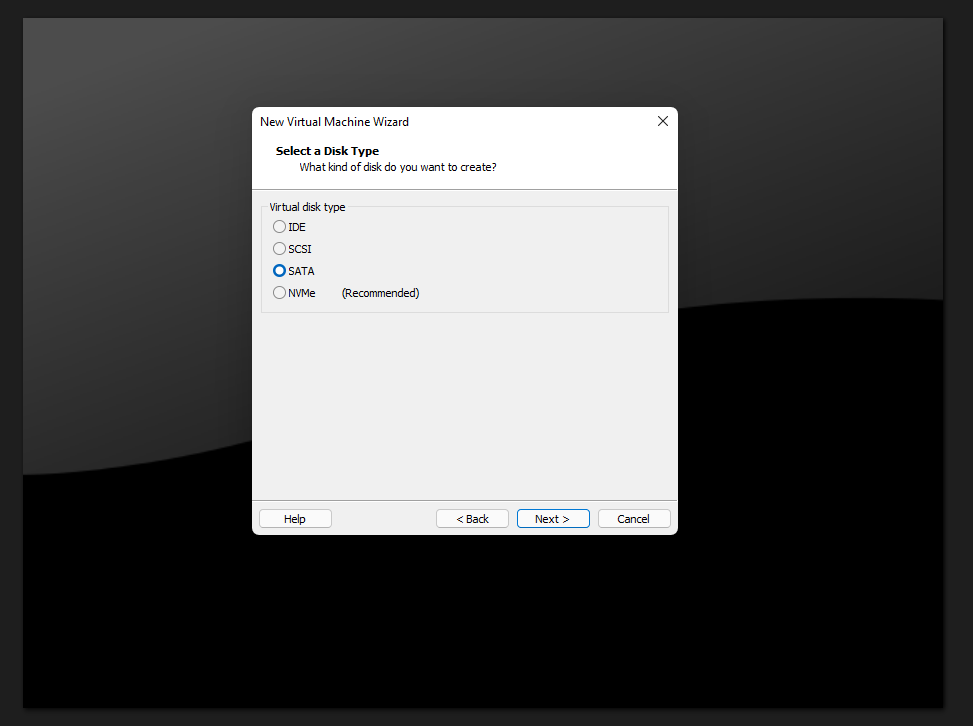Click the "Select a Disk Type" heading

tap(327, 151)
